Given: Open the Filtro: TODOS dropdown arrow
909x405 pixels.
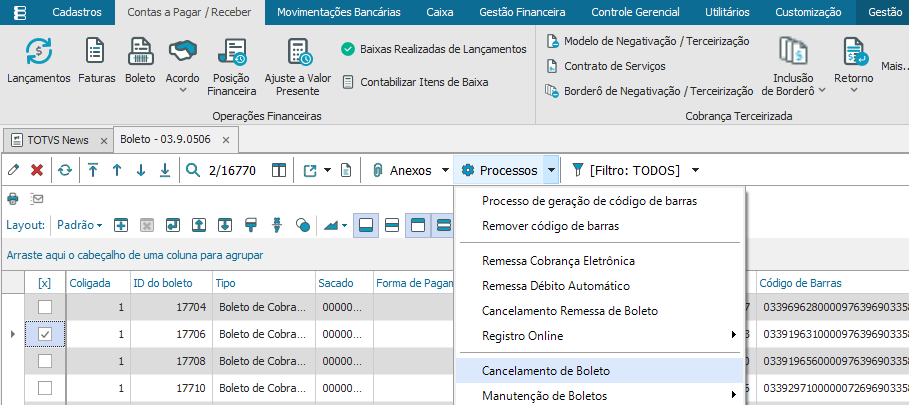Looking at the screenshot, I should point(695,170).
